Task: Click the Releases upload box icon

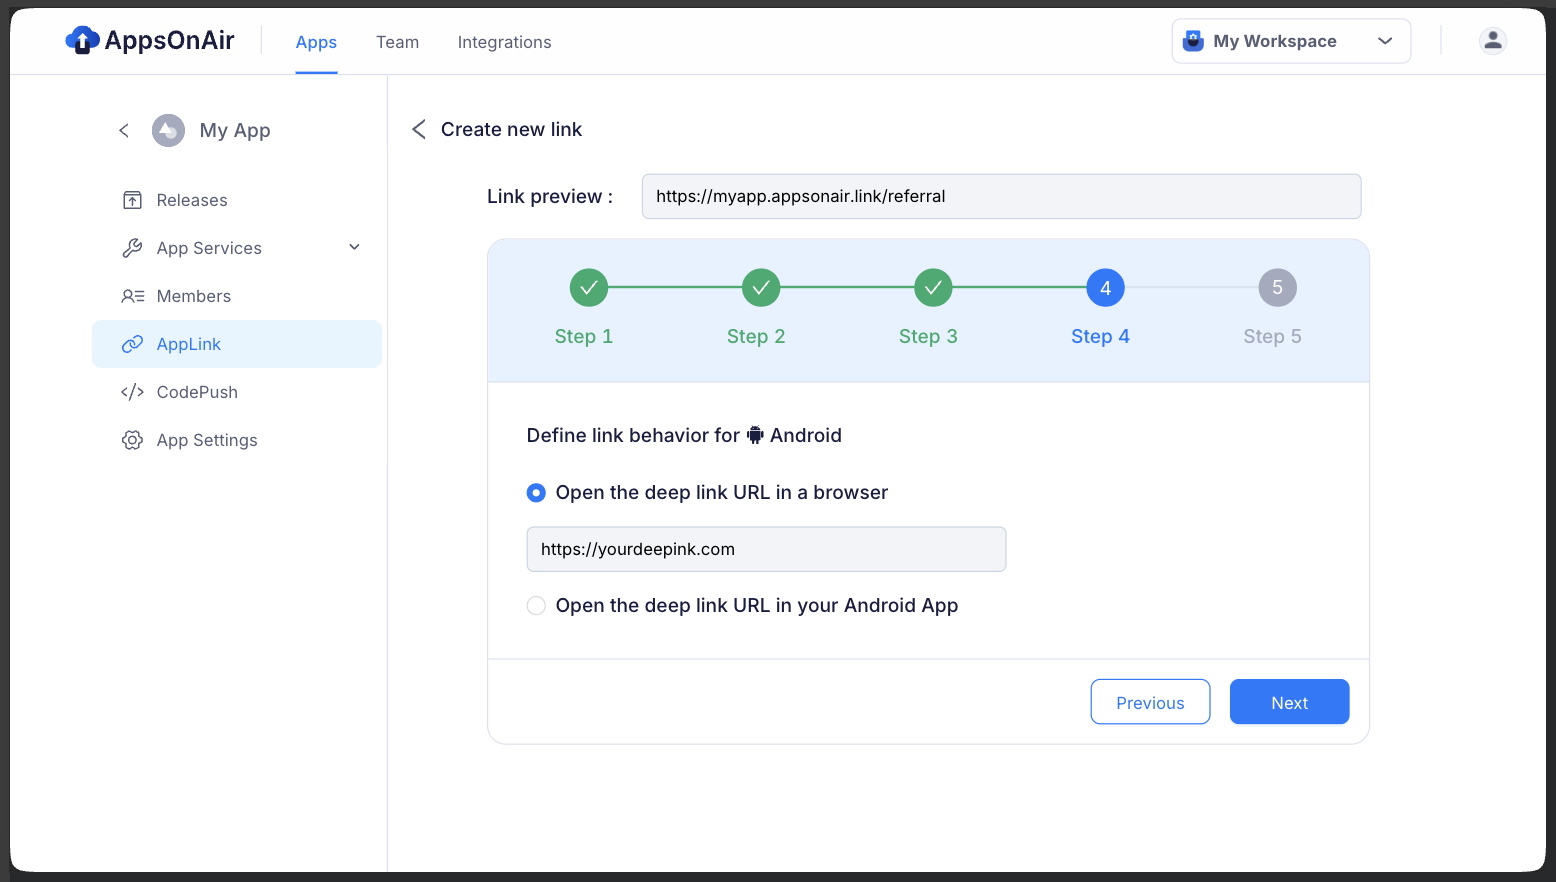Action: pos(132,200)
